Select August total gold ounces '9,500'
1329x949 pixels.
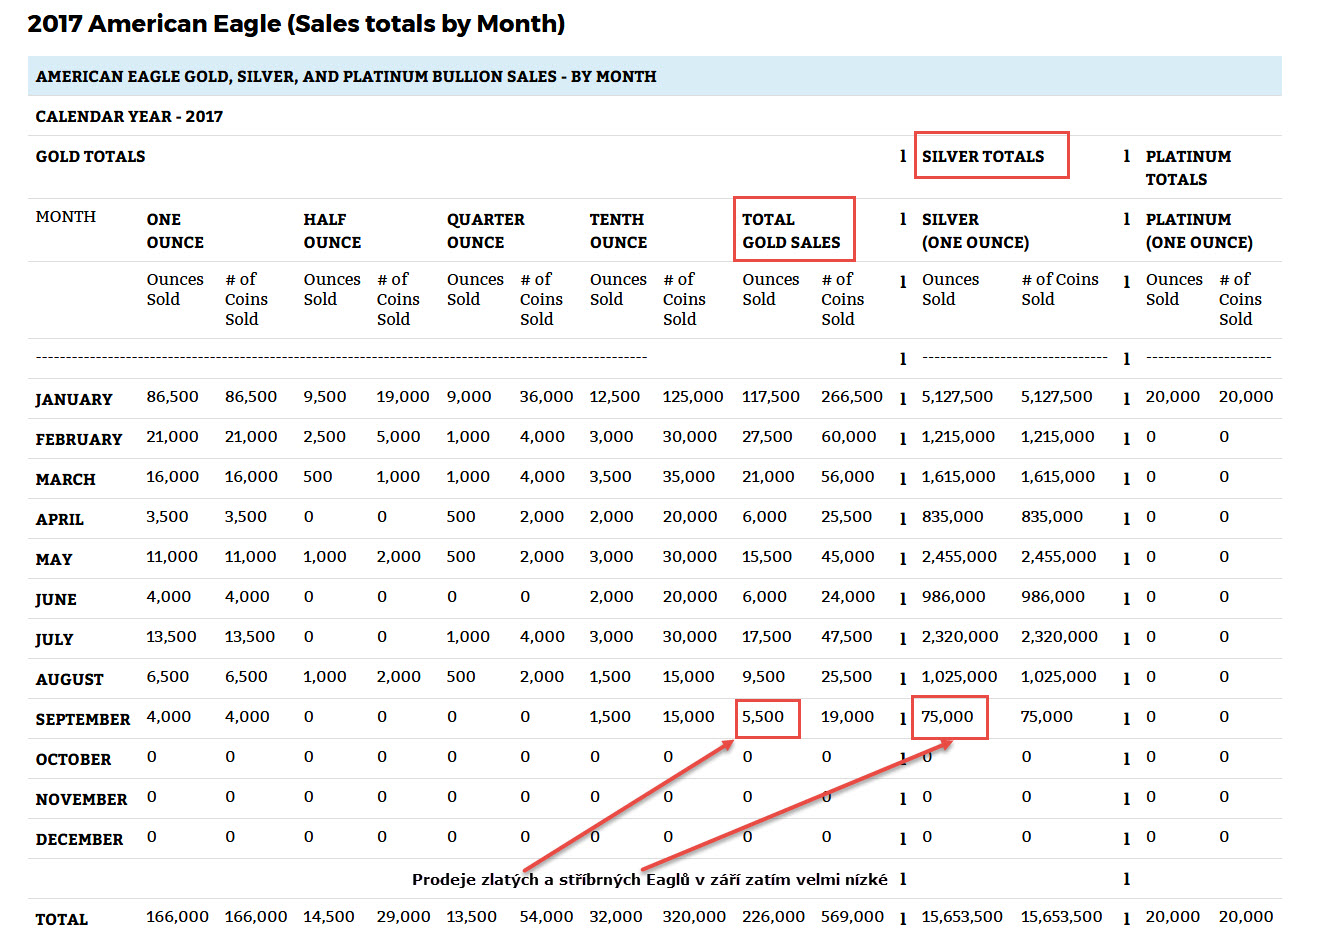point(763,677)
